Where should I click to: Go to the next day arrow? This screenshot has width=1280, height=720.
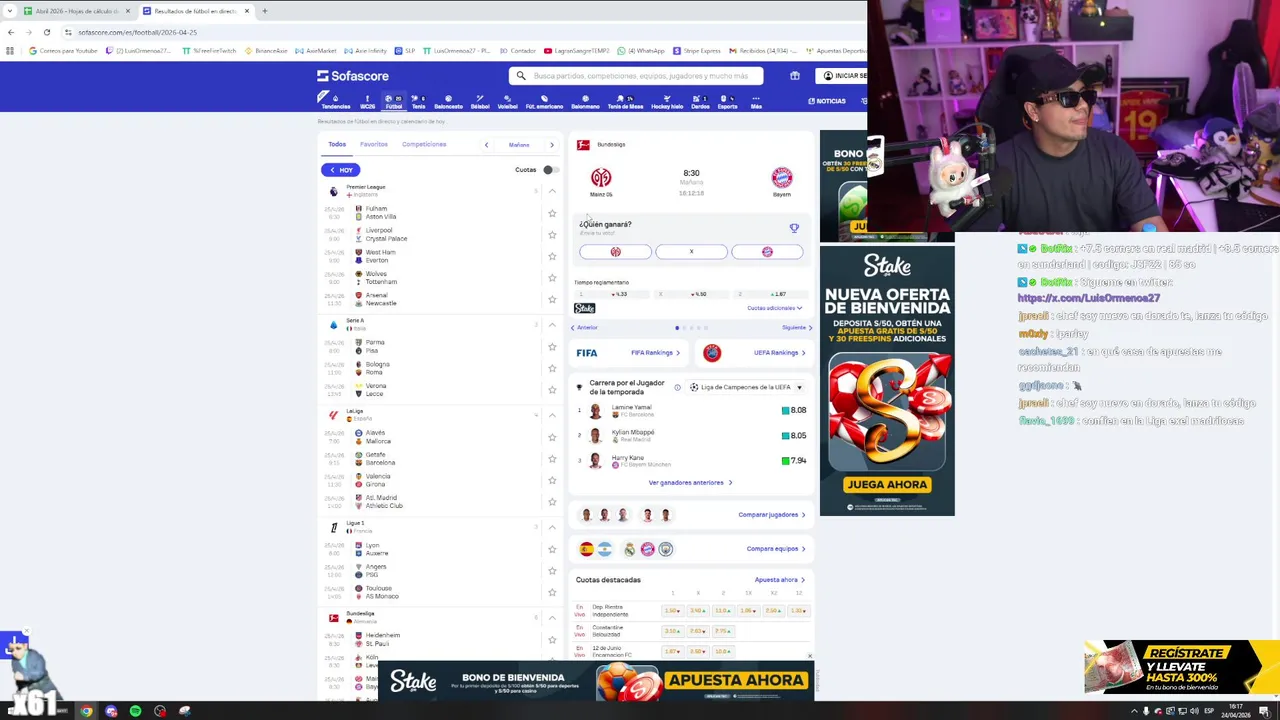[x=551, y=145]
